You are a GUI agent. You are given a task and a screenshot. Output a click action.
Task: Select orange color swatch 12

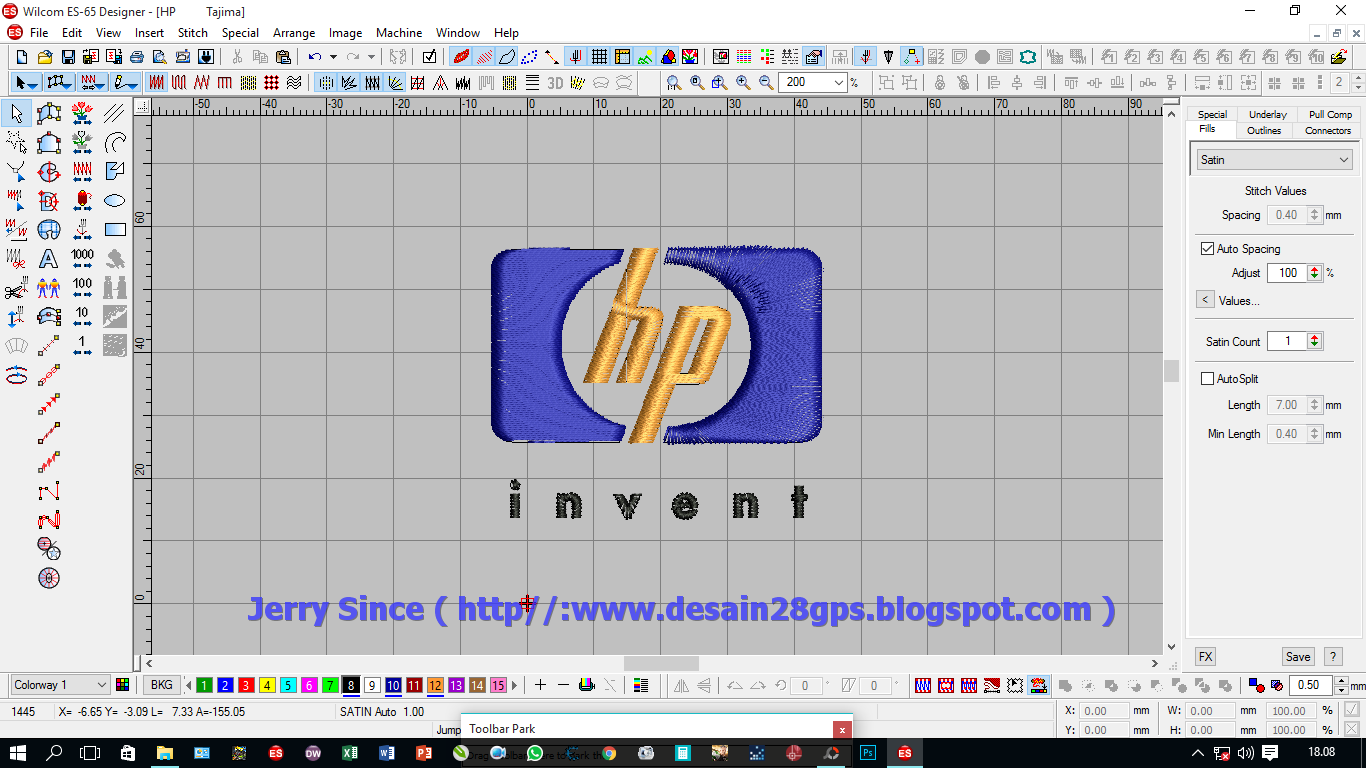click(435, 685)
